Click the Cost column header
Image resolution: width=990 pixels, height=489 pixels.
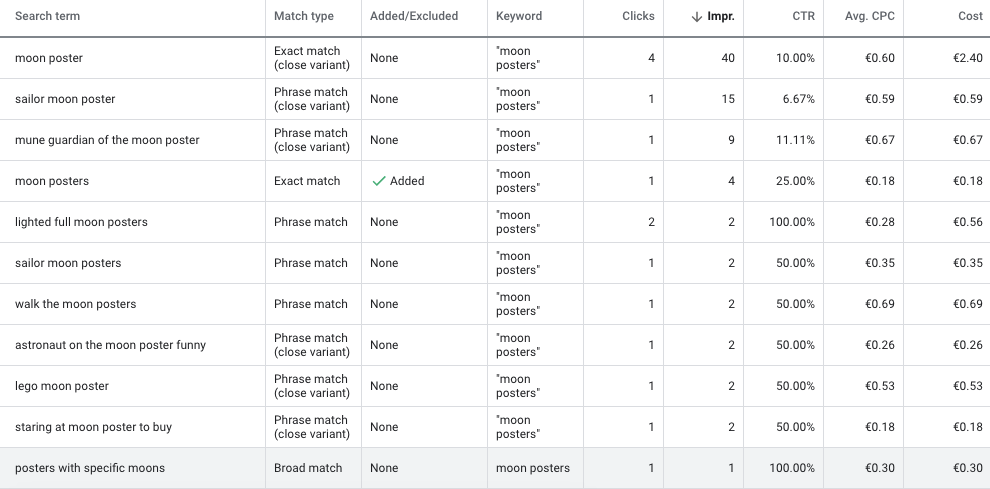(x=970, y=16)
